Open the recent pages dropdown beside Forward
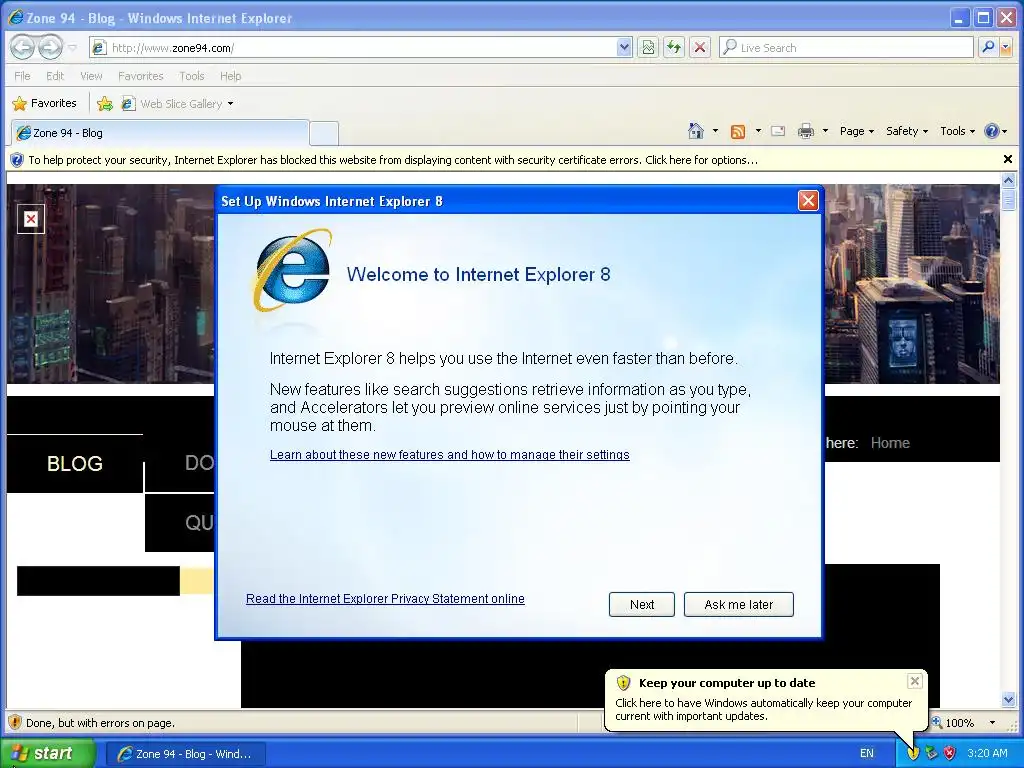The height and width of the screenshot is (768, 1024). [x=72, y=48]
